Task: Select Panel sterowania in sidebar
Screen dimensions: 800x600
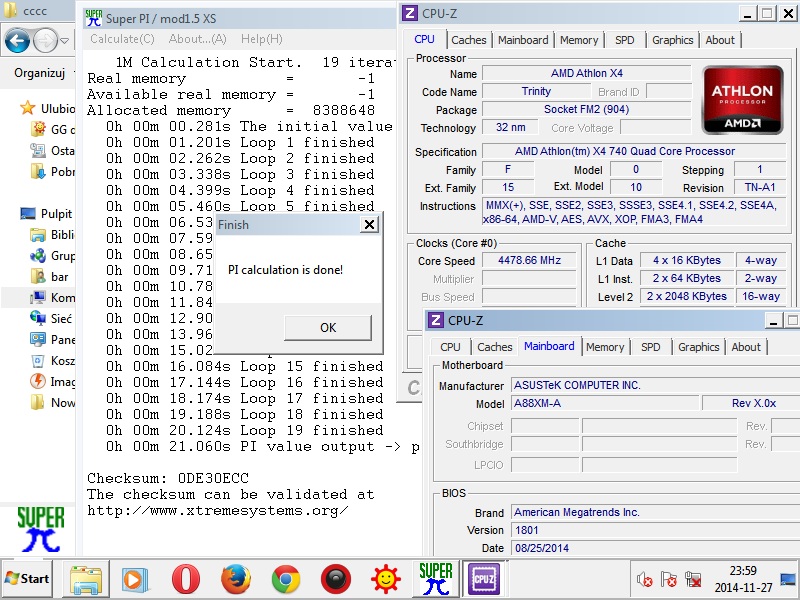Action: click(x=53, y=339)
